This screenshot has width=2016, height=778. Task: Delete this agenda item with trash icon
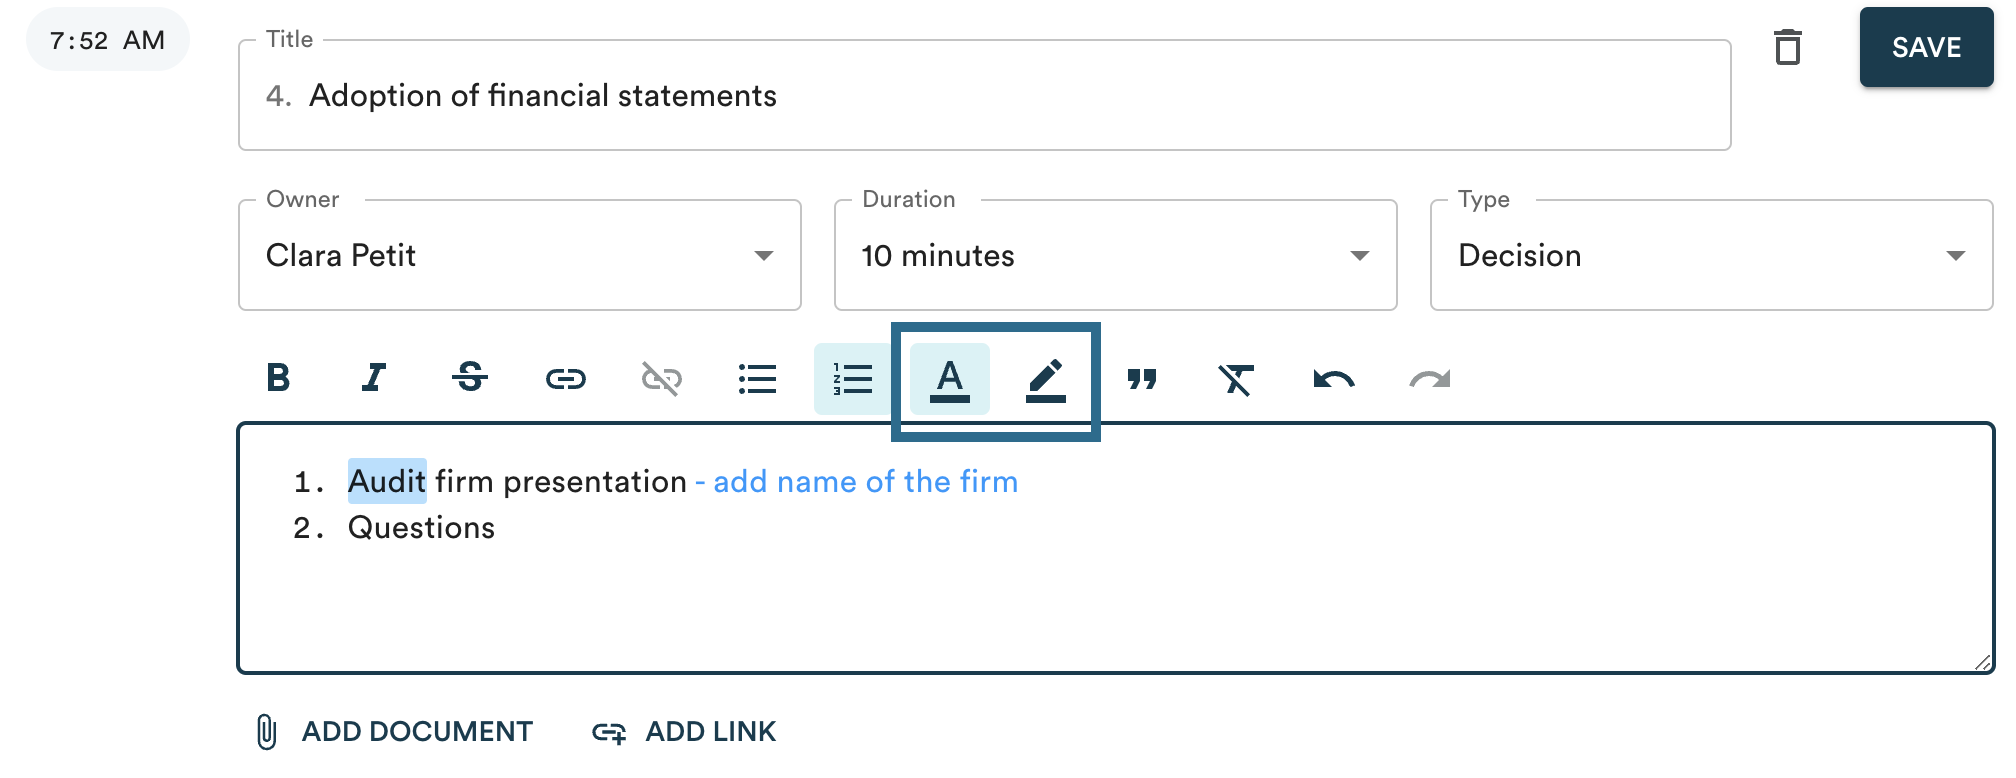1787,47
